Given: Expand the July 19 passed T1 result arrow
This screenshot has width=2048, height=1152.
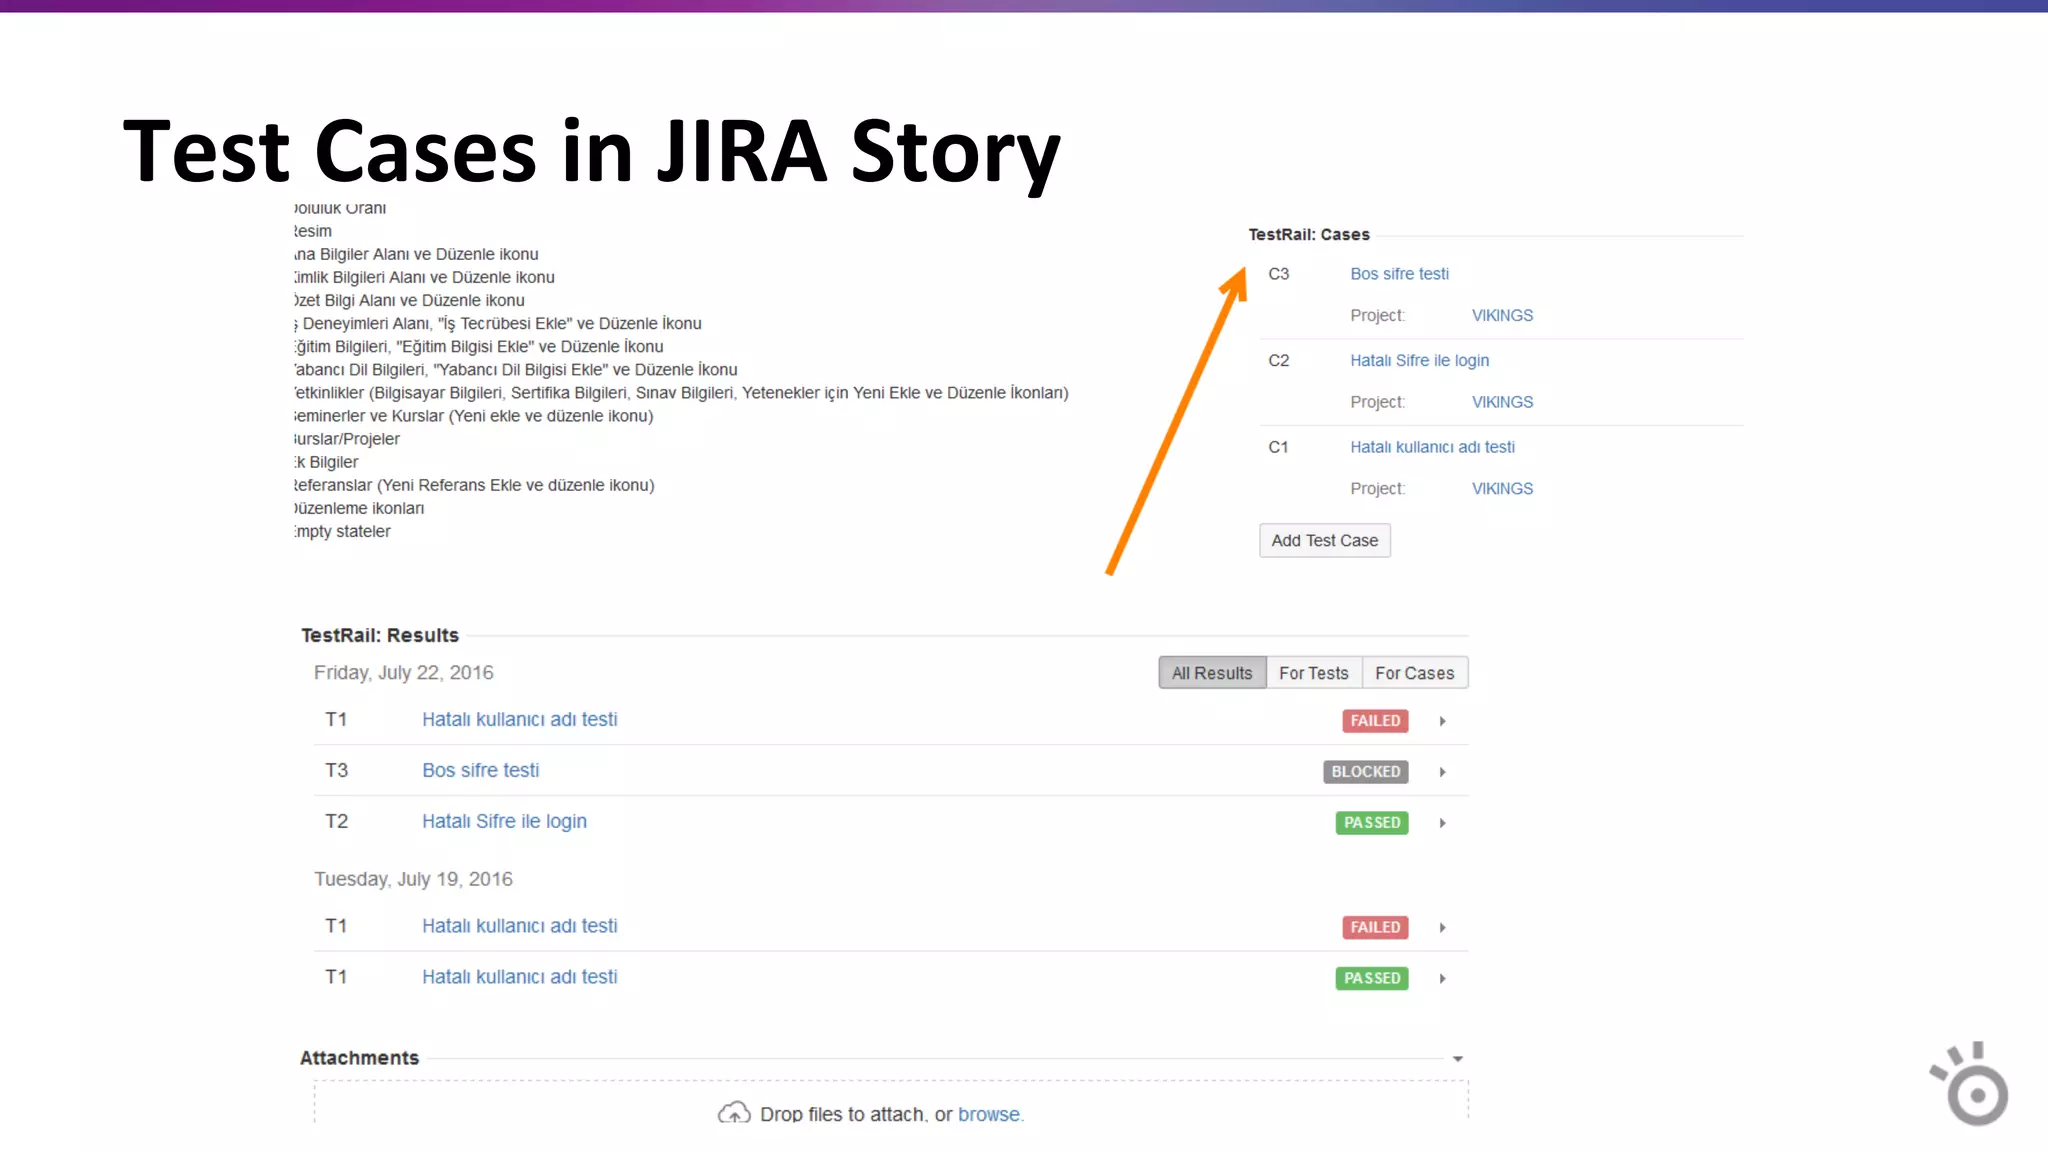Looking at the screenshot, I should click(x=1442, y=979).
